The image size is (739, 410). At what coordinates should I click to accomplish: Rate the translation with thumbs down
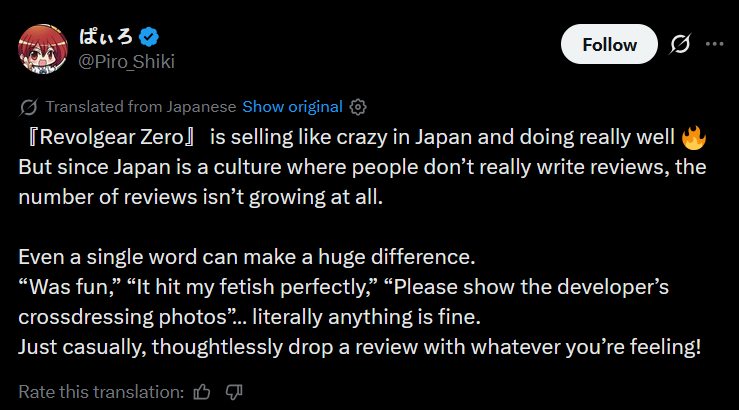(x=234, y=391)
